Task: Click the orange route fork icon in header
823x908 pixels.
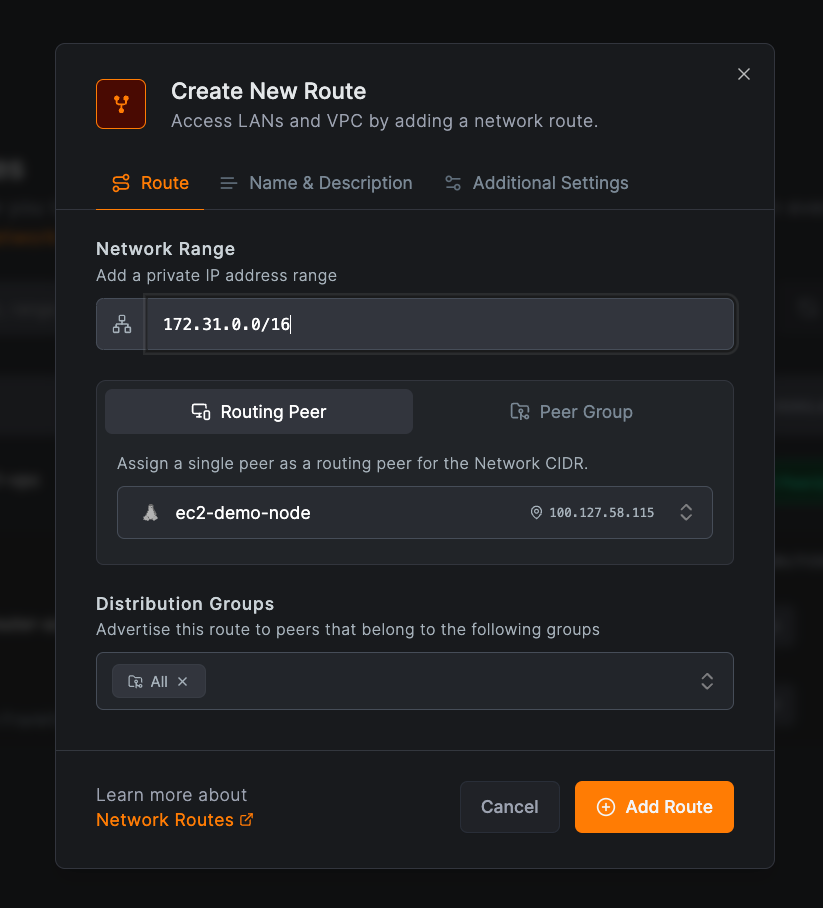Action: tap(121, 104)
